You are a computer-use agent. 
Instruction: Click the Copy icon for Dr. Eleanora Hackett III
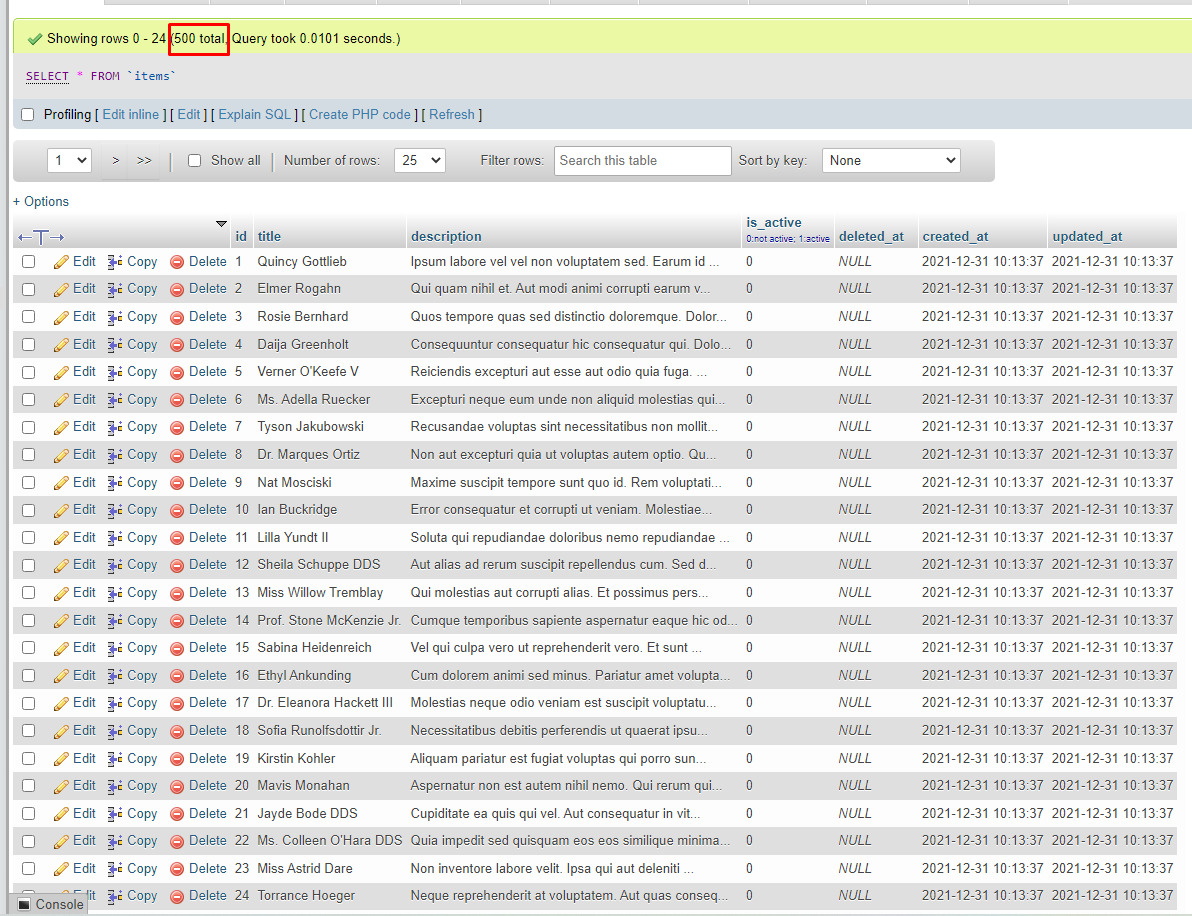[x=115, y=704]
